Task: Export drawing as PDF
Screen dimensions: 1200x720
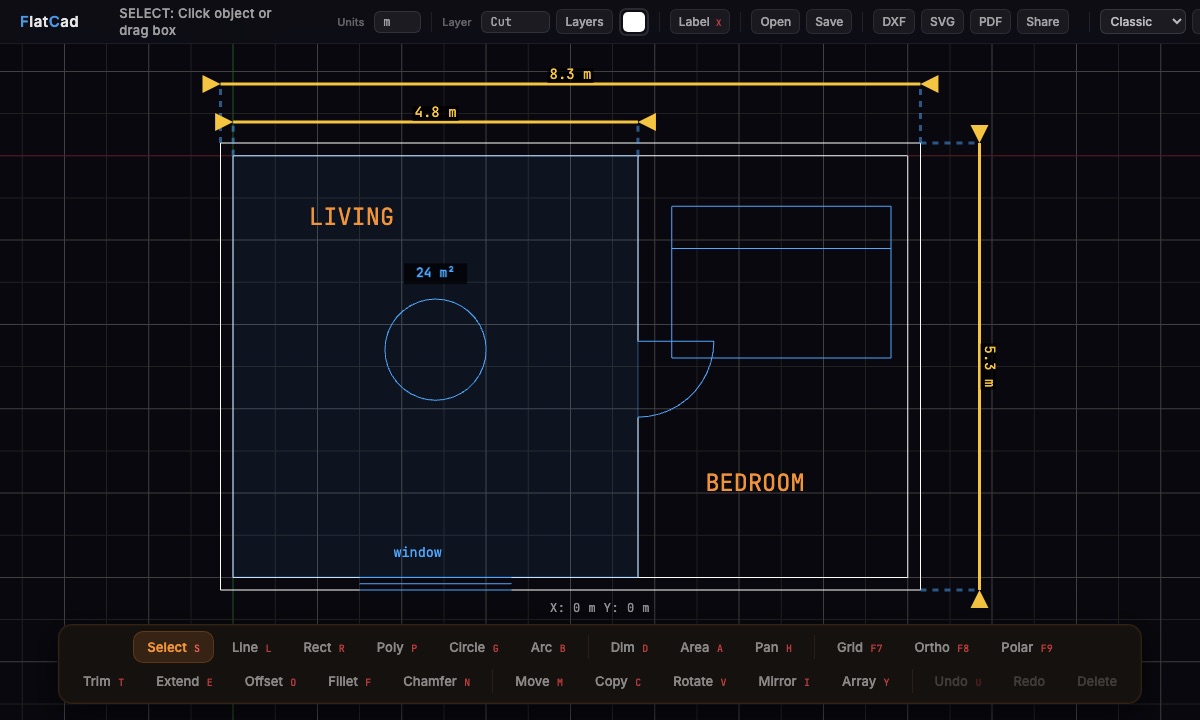Action: tap(990, 22)
